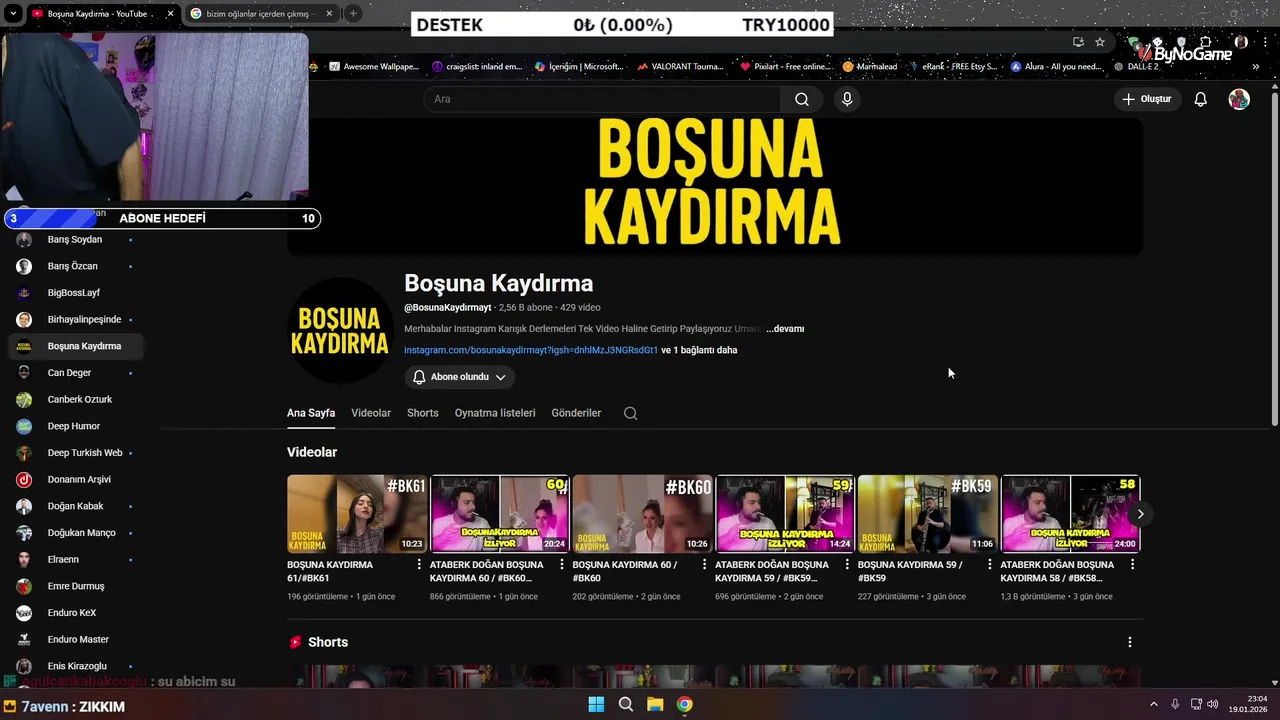Open the Valorant Tournament bookmark
Image resolution: width=1280 pixels, height=720 pixels.
tap(679, 67)
